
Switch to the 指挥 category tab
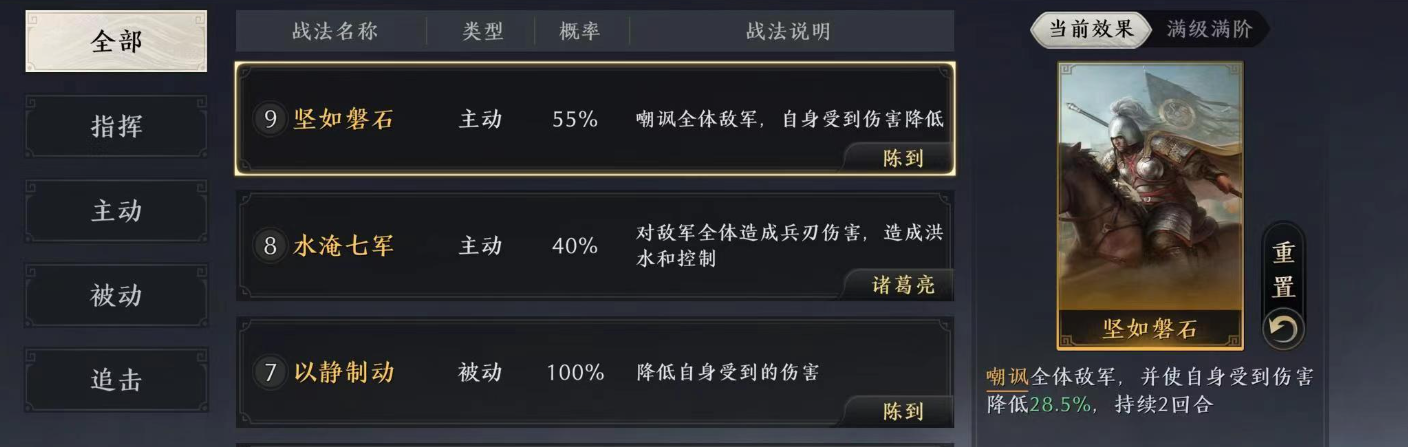116,127
